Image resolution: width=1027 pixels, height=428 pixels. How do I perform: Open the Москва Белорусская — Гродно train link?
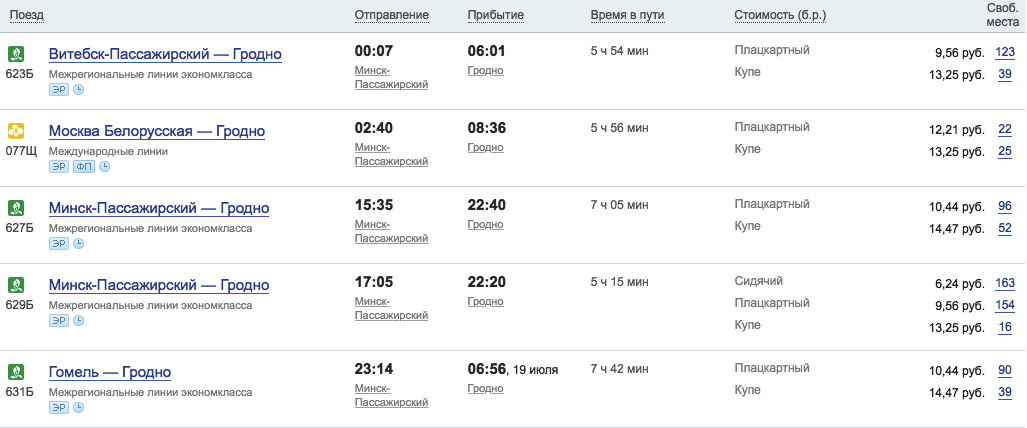(x=156, y=131)
